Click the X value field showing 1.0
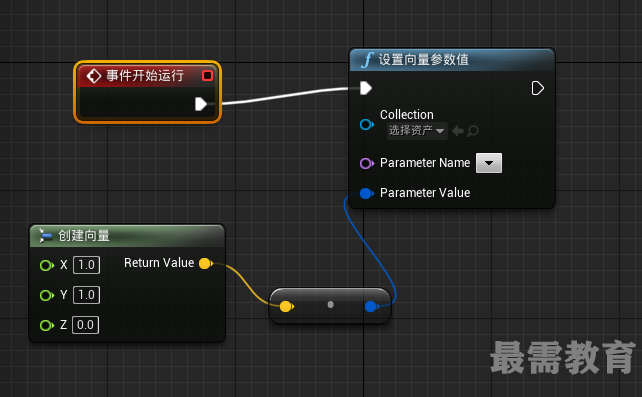 coord(86,265)
